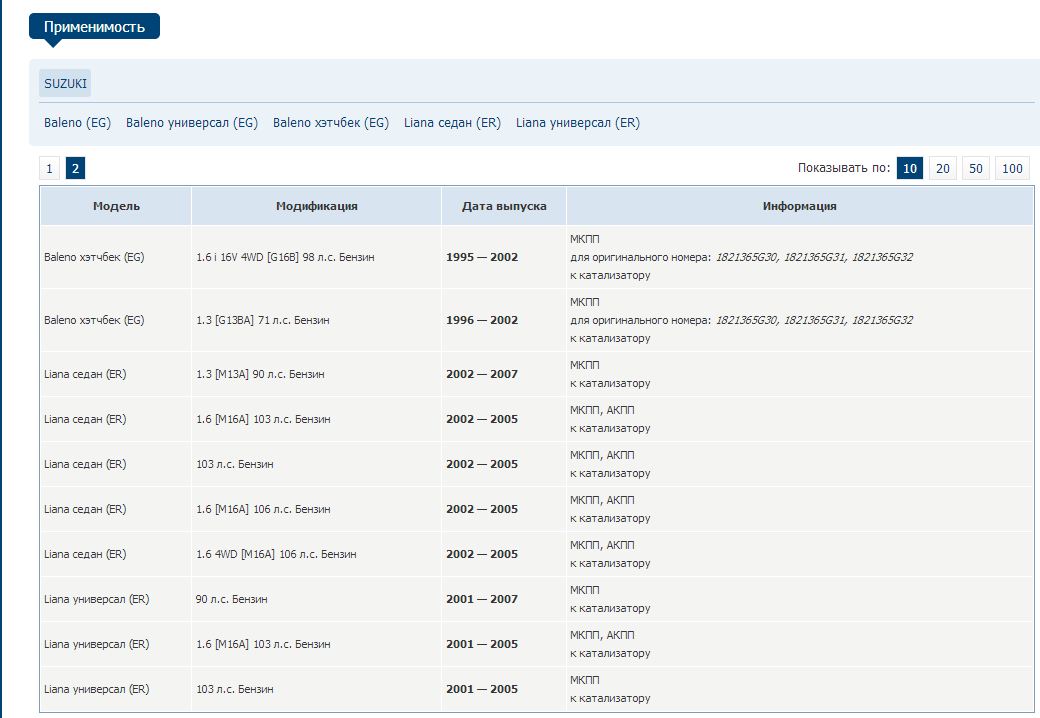Viewport: 1040px width, 718px height.
Task: Click the Модификация column header
Action: click(x=316, y=206)
